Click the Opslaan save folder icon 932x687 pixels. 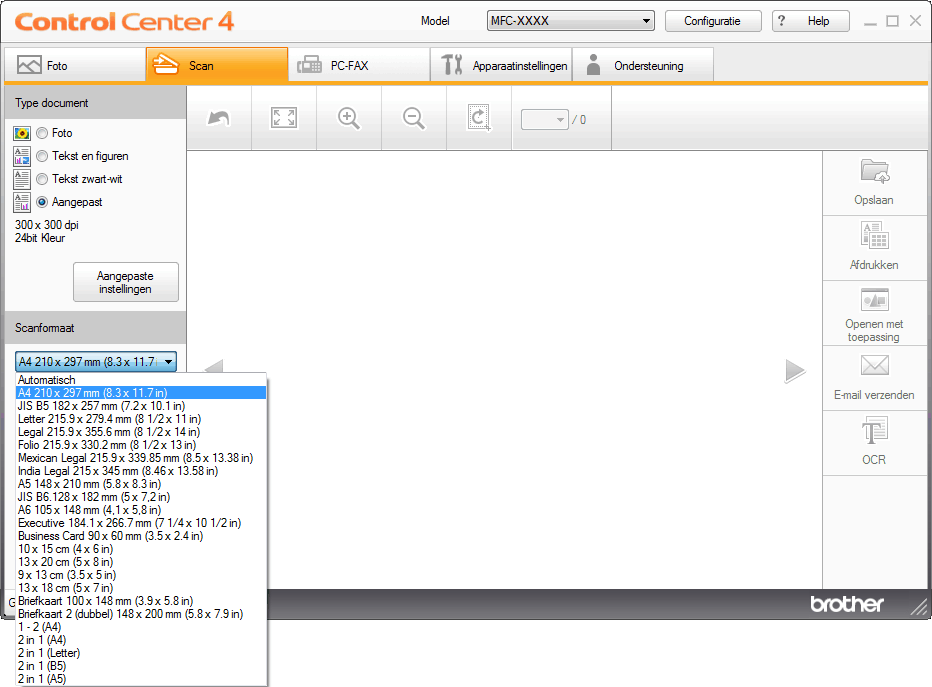pos(874,171)
